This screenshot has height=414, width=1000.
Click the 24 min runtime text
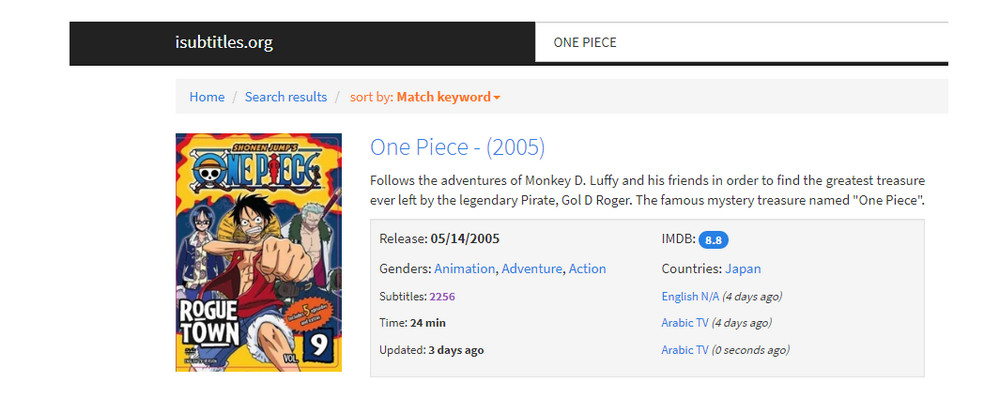[428, 323]
